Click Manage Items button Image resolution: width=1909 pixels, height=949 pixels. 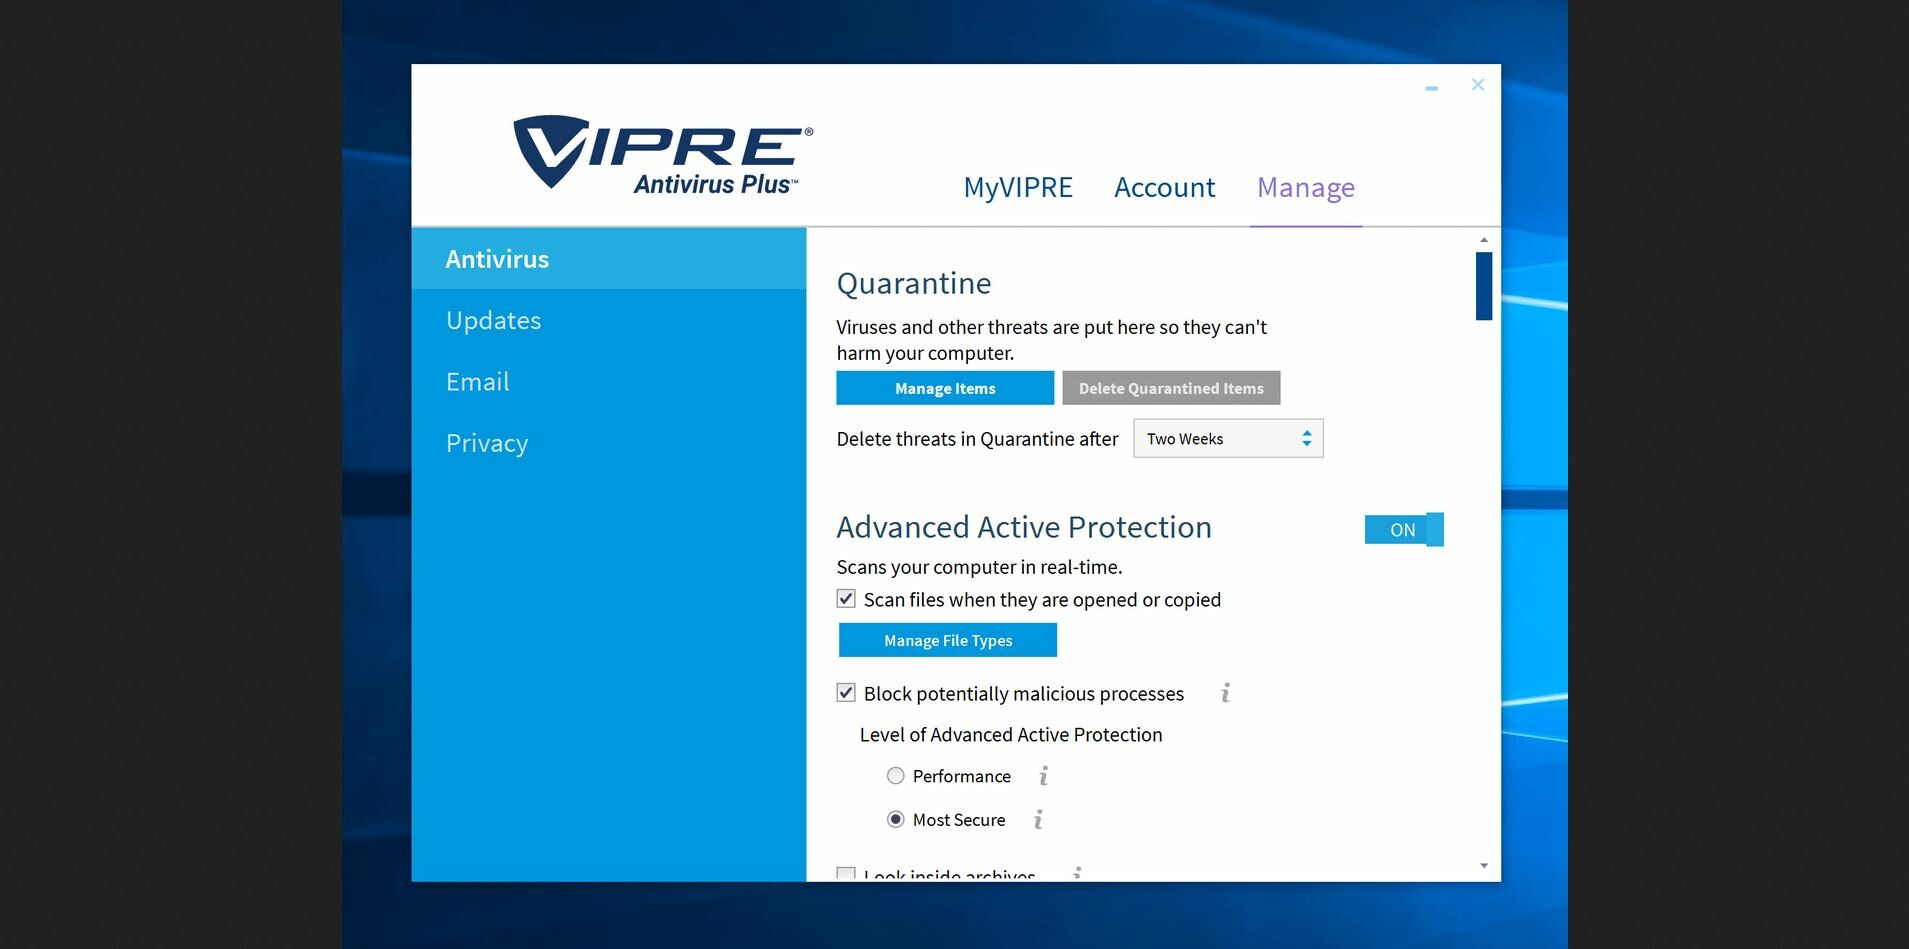pyautogui.click(x=945, y=388)
